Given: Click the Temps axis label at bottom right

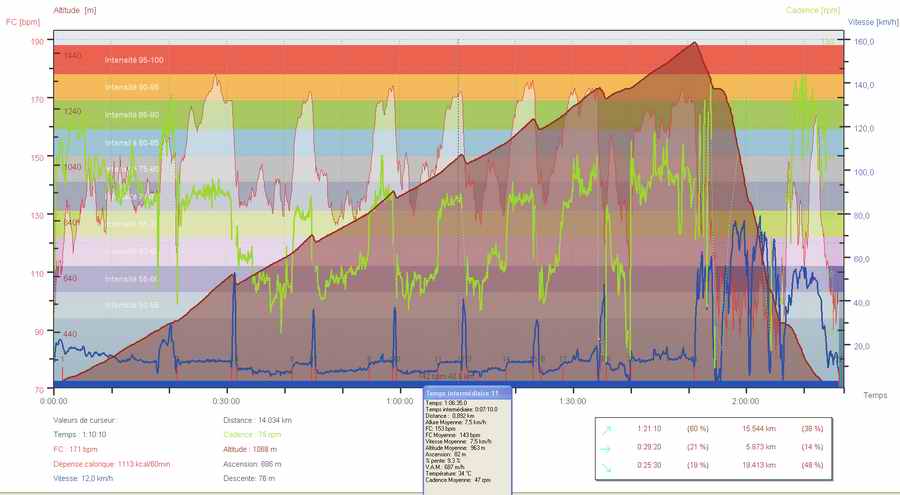Looking at the screenshot, I should pos(875,395).
